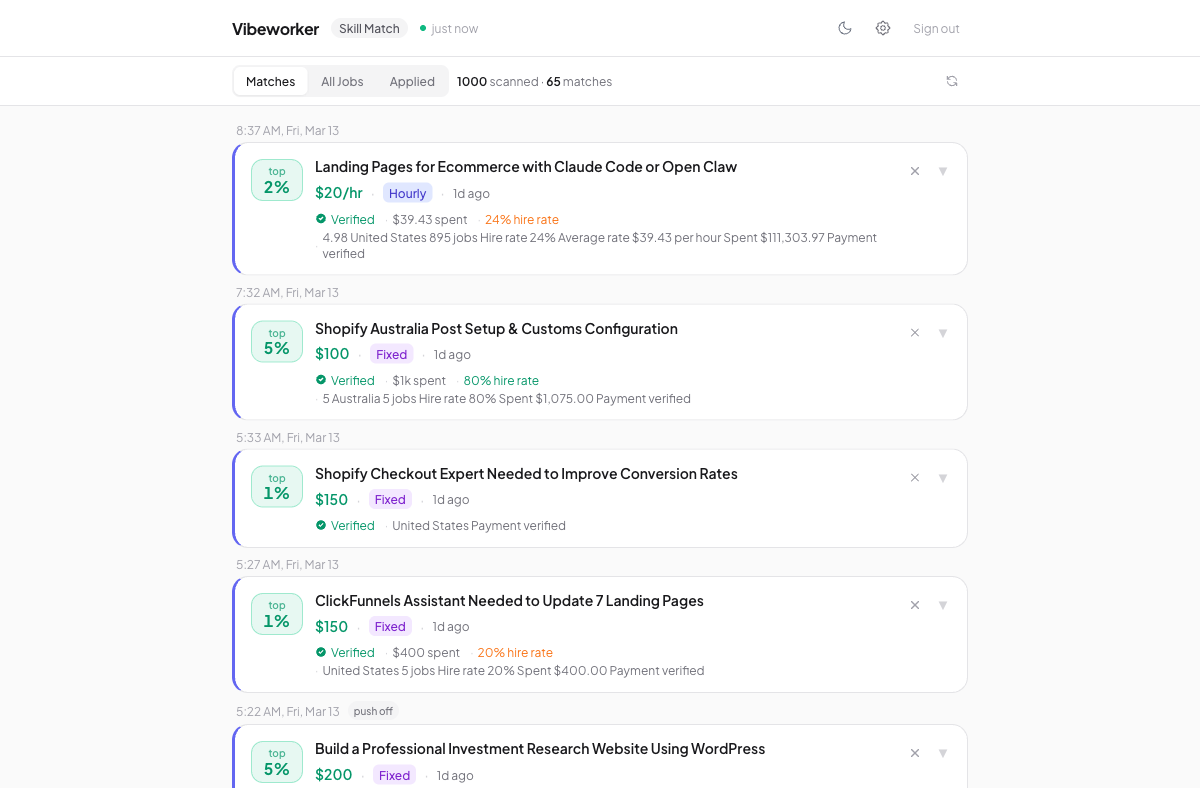The width and height of the screenshot is (1200, 788).
Task: Select the Matches tab
Action: (x=270, y=81)
